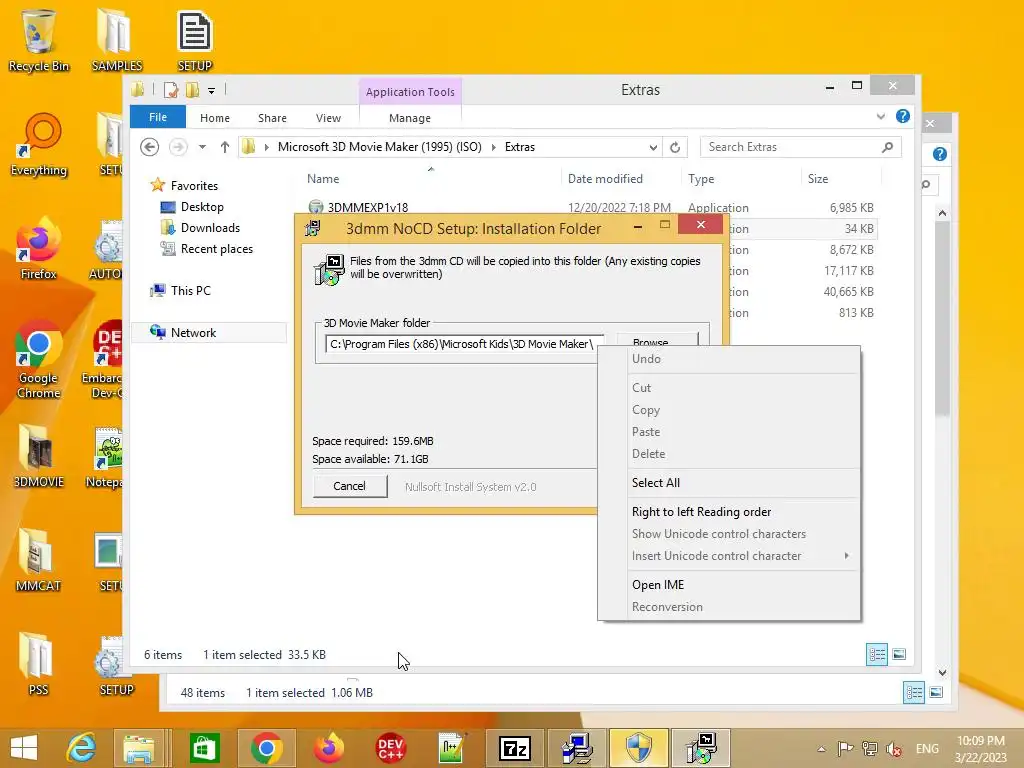
Task: Open the SETUP gear icon at the bottom of the desktop
Action: coord(116,664)
